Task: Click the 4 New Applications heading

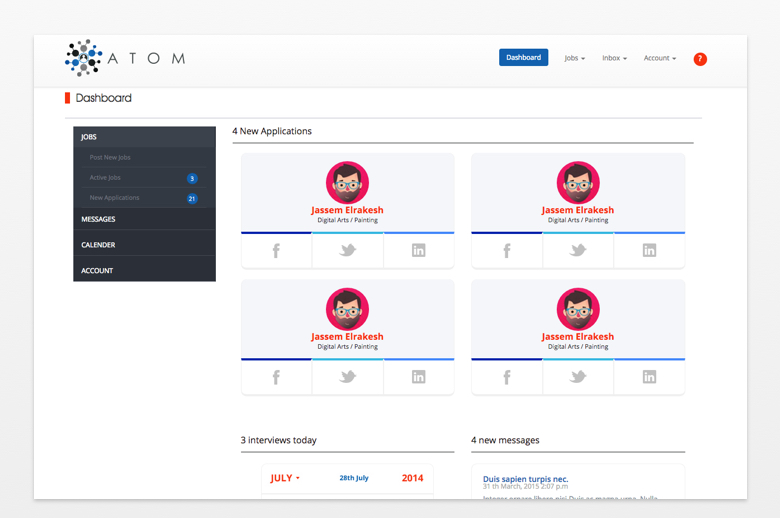Action: pyautogui.click(x=272, y=131)
